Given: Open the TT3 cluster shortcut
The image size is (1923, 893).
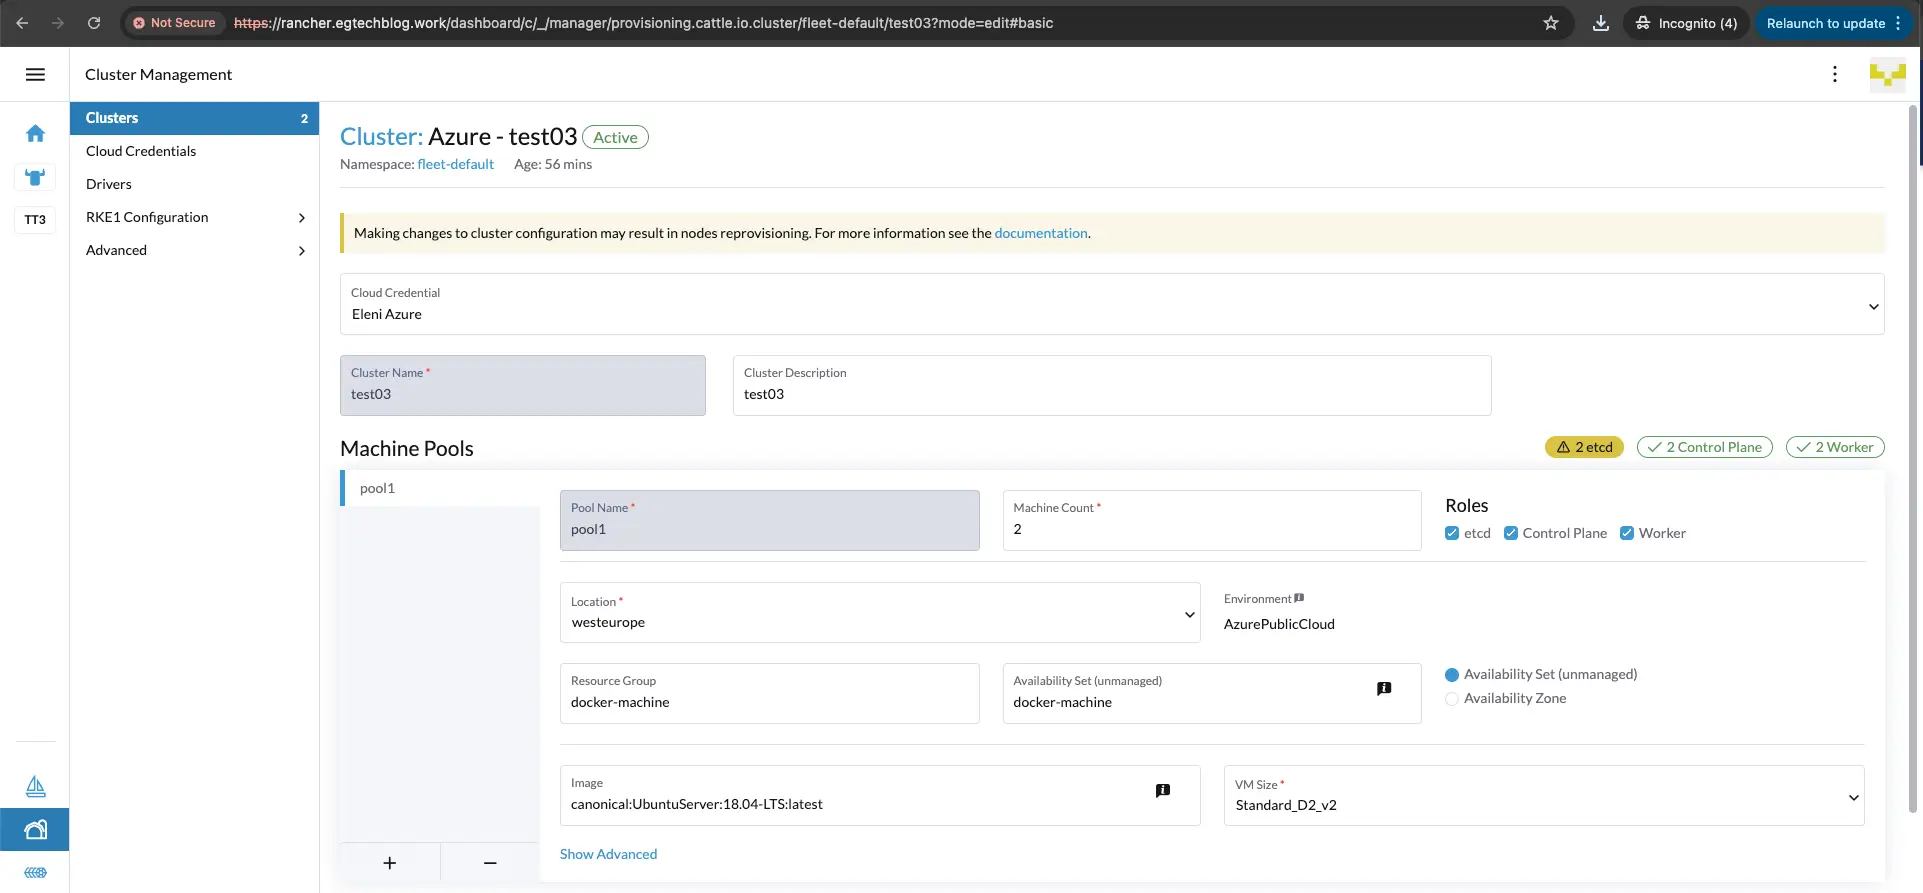Looking at the screenshot, I should point(35,220).
